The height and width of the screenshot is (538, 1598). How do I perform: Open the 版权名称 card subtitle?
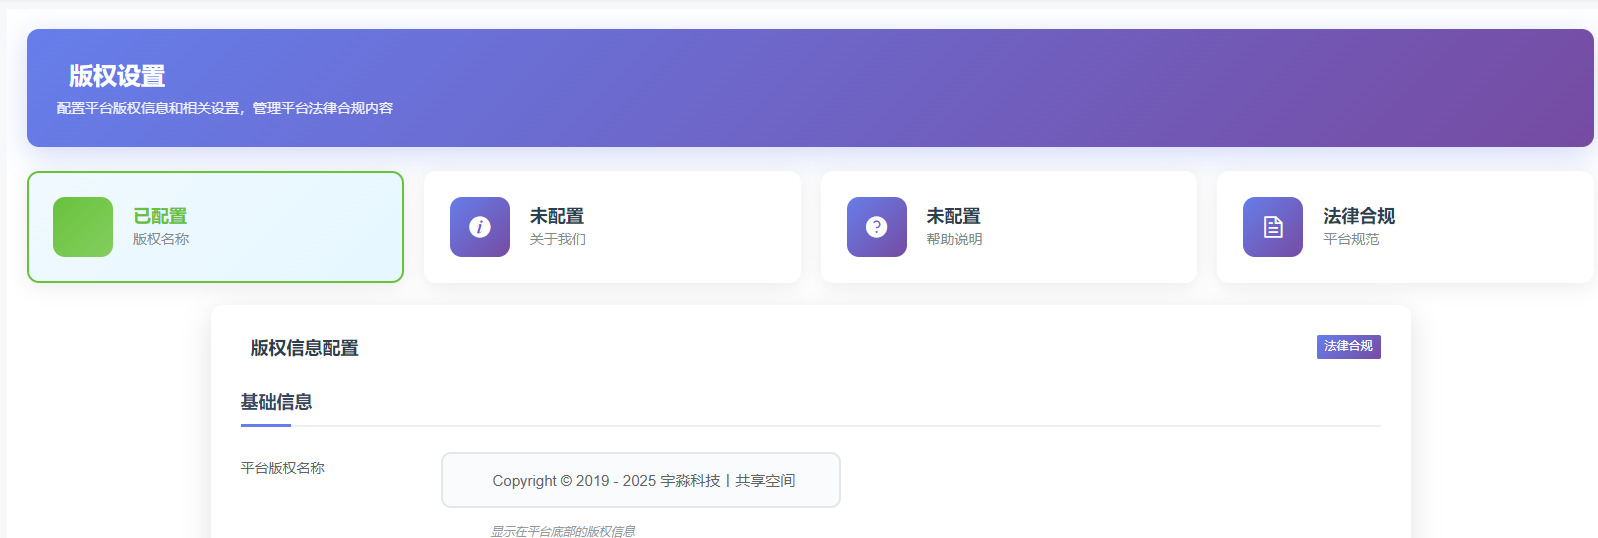(x=161, y=240)
